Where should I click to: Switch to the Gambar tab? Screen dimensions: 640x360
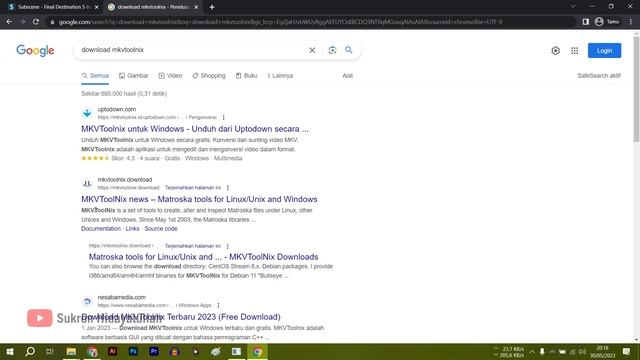133,76
